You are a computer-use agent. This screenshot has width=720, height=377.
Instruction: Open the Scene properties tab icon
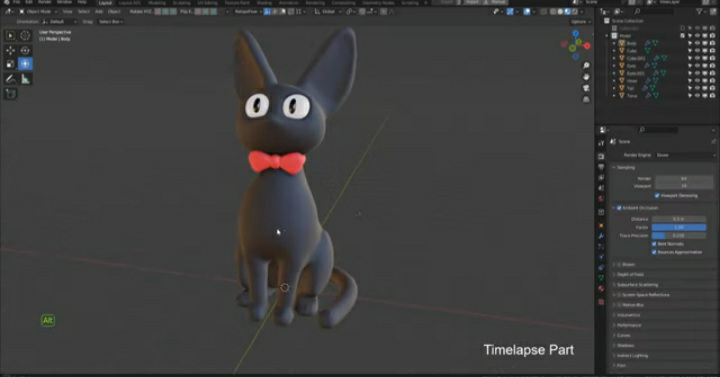pyautogui.click(x=601, y=188)
